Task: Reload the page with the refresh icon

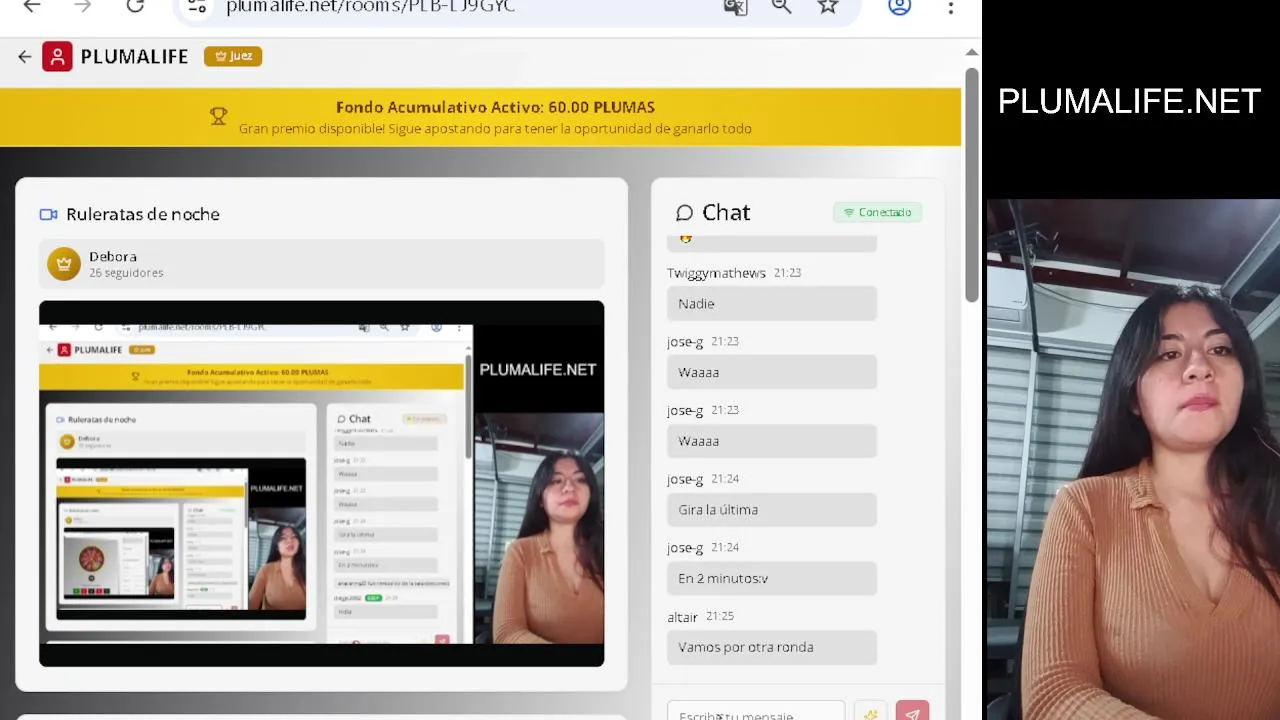Action: pos(135,6)
